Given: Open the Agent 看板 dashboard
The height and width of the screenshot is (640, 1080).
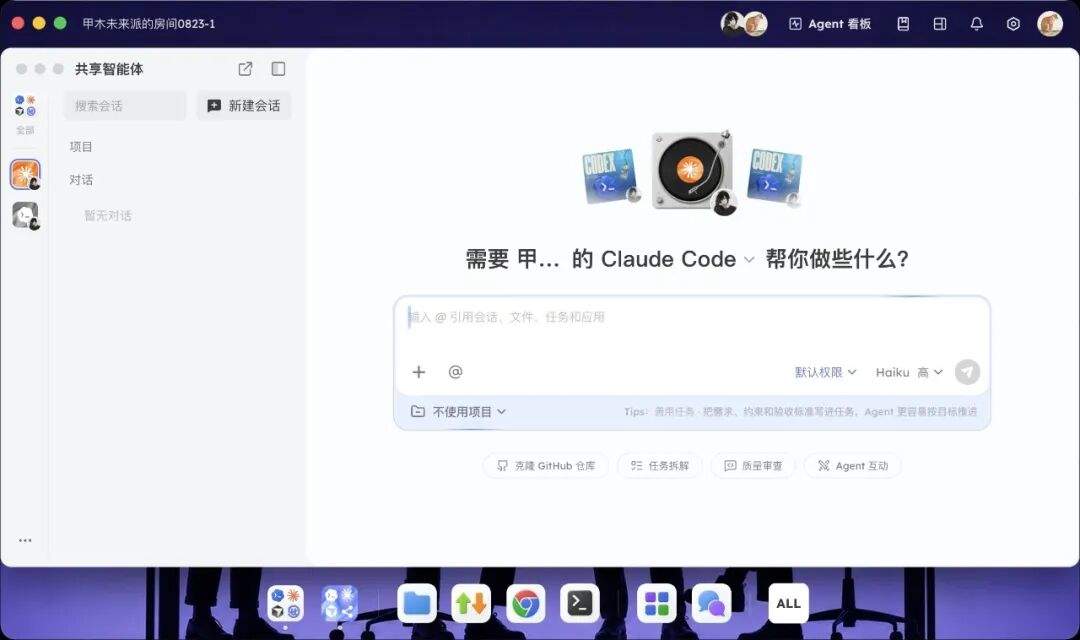Looking at the screenshot, I should click(x=830, y=24).
